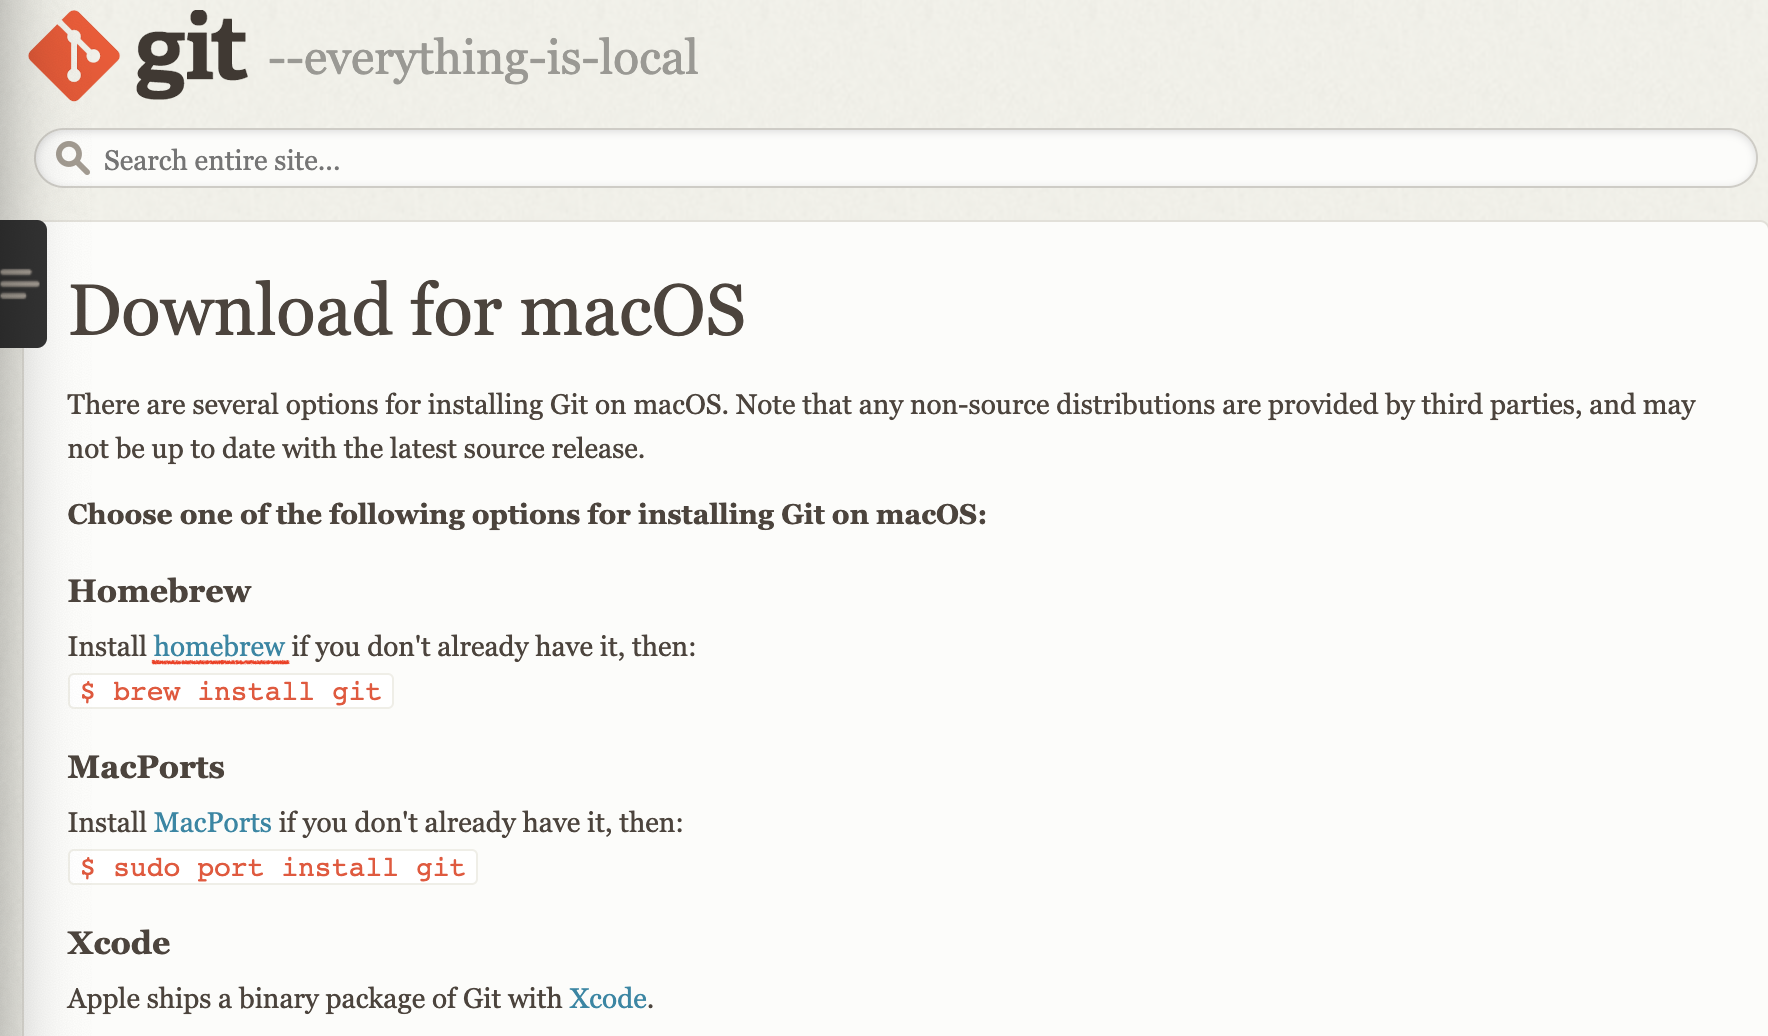The image size is (1768, 1036).
Task: Click the Apple ships a binary package sentence
Action: (360, 999)
